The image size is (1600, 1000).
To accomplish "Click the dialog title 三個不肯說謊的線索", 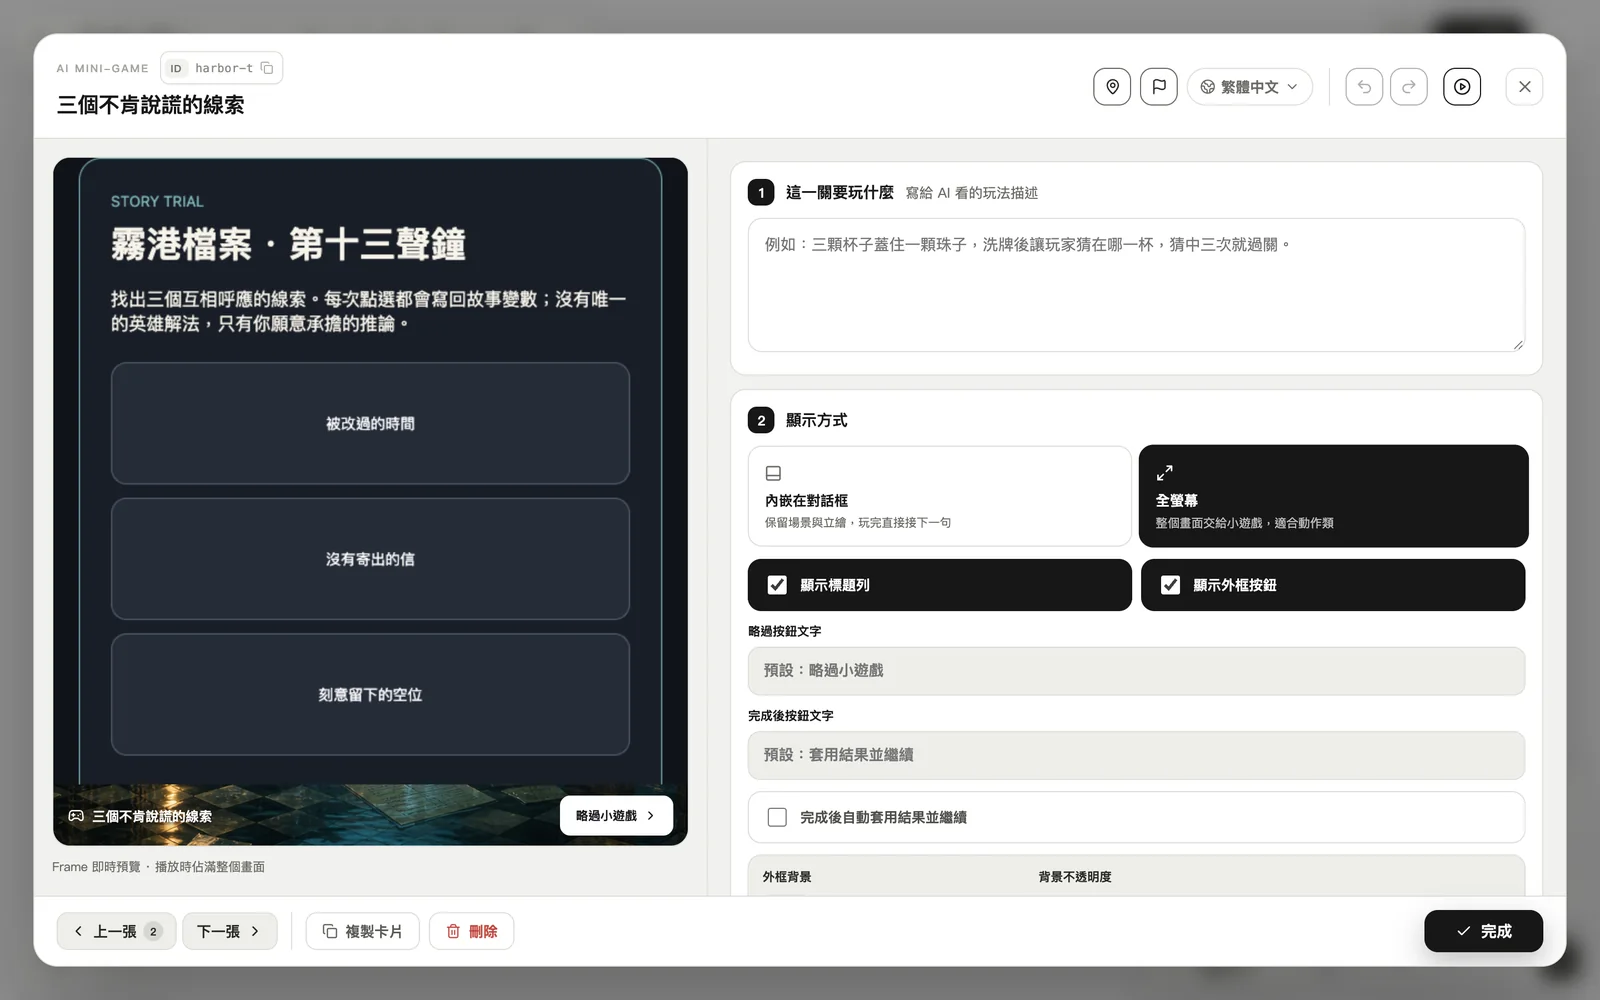I will coord(151,105).
